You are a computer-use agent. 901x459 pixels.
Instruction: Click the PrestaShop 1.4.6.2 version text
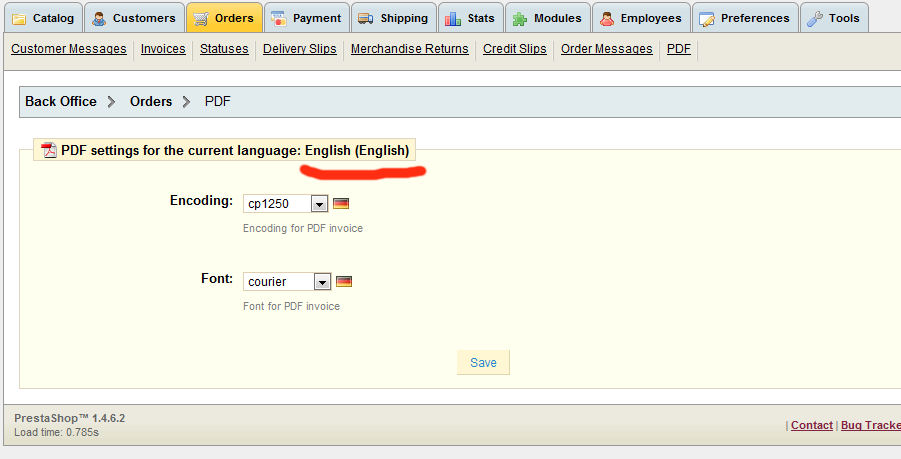coord(70,418)
